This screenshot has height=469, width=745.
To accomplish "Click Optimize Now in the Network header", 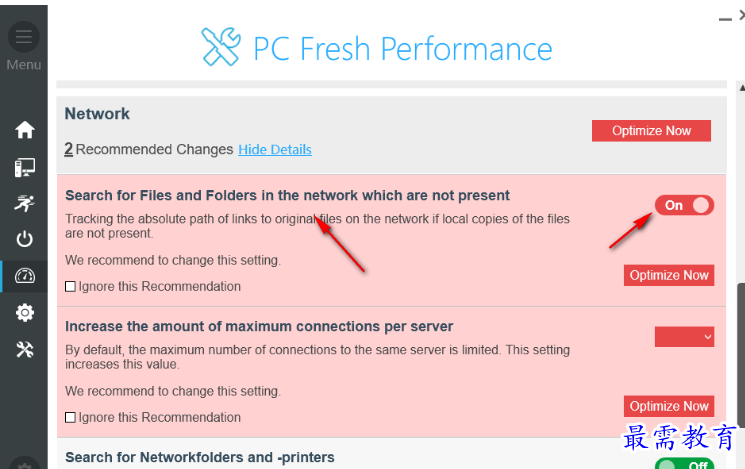I will point(651,131).
